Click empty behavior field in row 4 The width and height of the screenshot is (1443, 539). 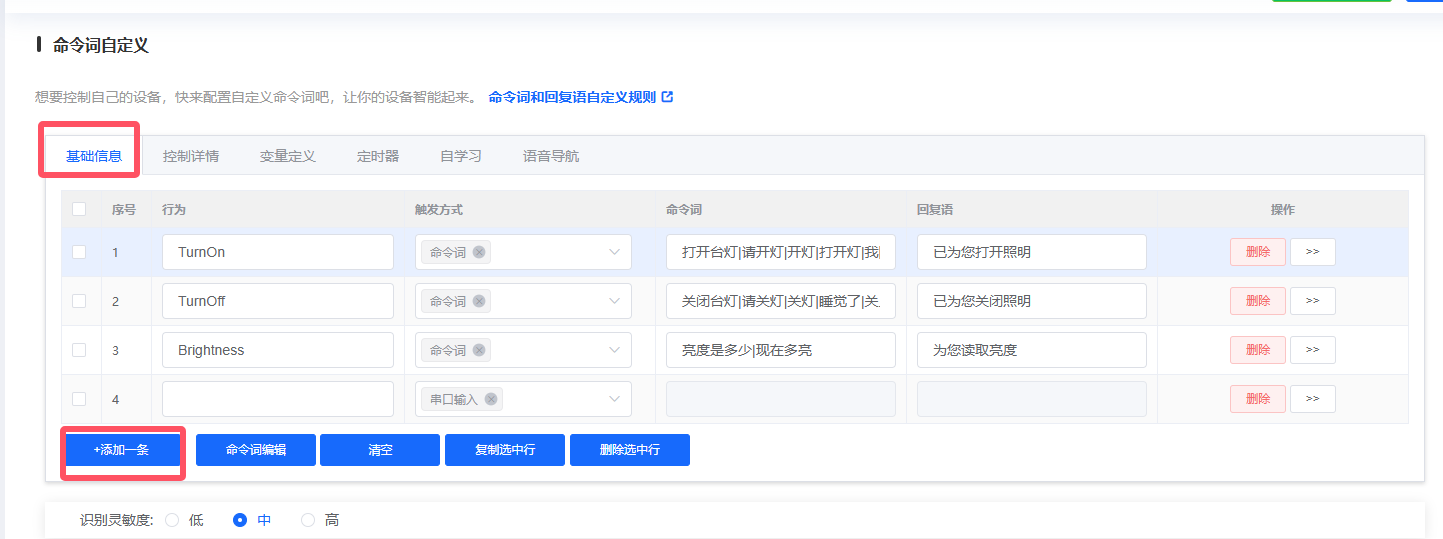pos(278,399)
